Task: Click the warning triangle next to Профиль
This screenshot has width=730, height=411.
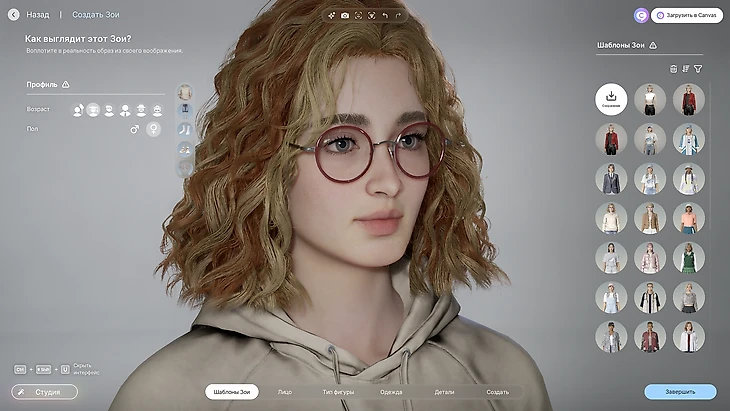Action: [66, 84]
